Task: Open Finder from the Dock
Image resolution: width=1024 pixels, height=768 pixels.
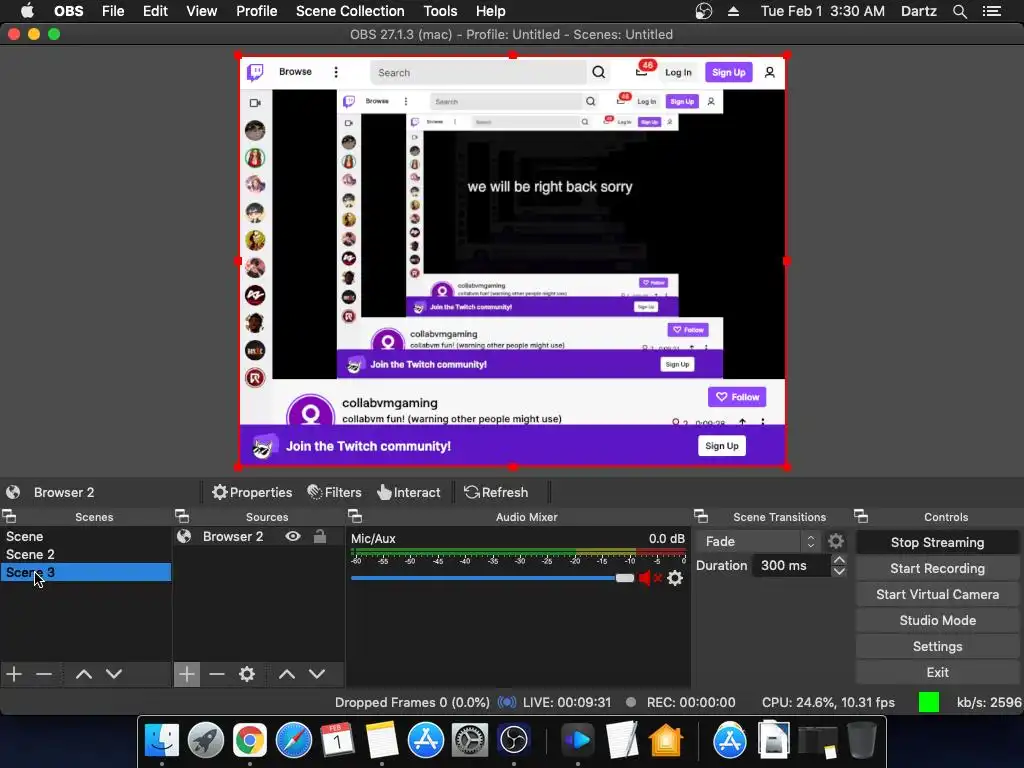Action: 161,740
